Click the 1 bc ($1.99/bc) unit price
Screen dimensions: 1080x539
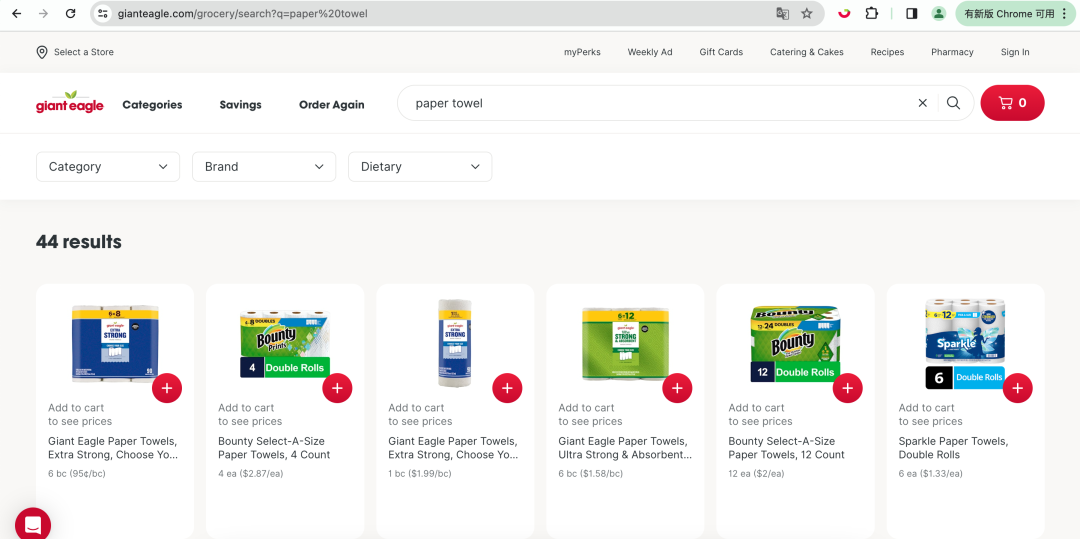click(421, 474)
